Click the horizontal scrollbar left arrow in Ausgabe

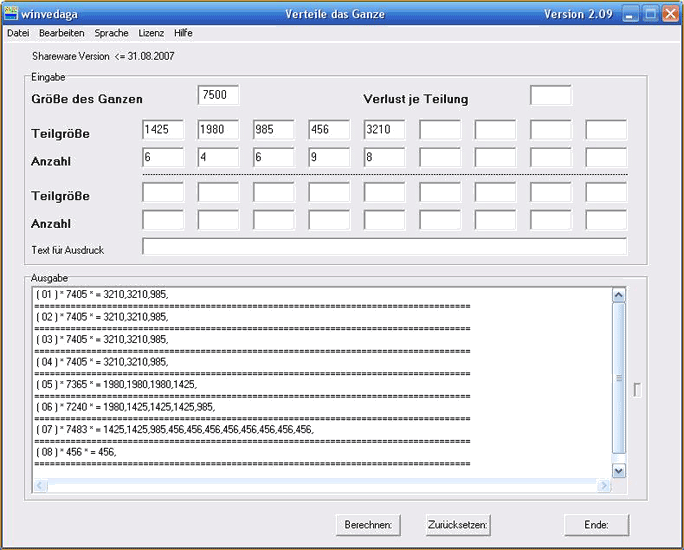pos(41,485)
